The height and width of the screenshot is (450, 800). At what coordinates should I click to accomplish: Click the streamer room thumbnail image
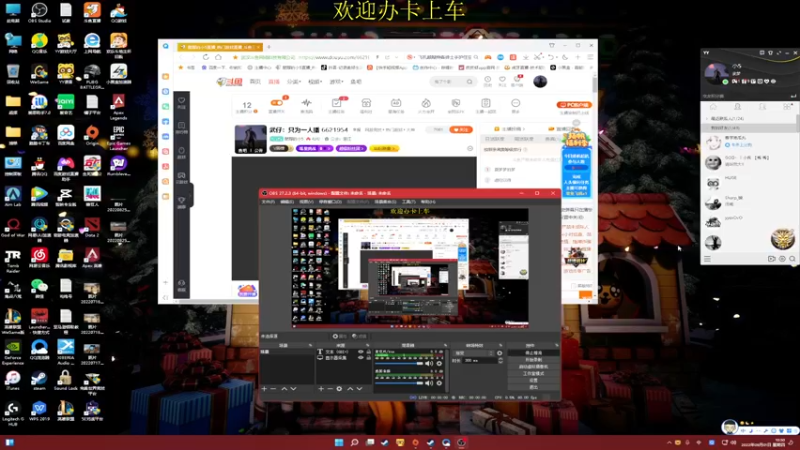(x=251, y=139)
